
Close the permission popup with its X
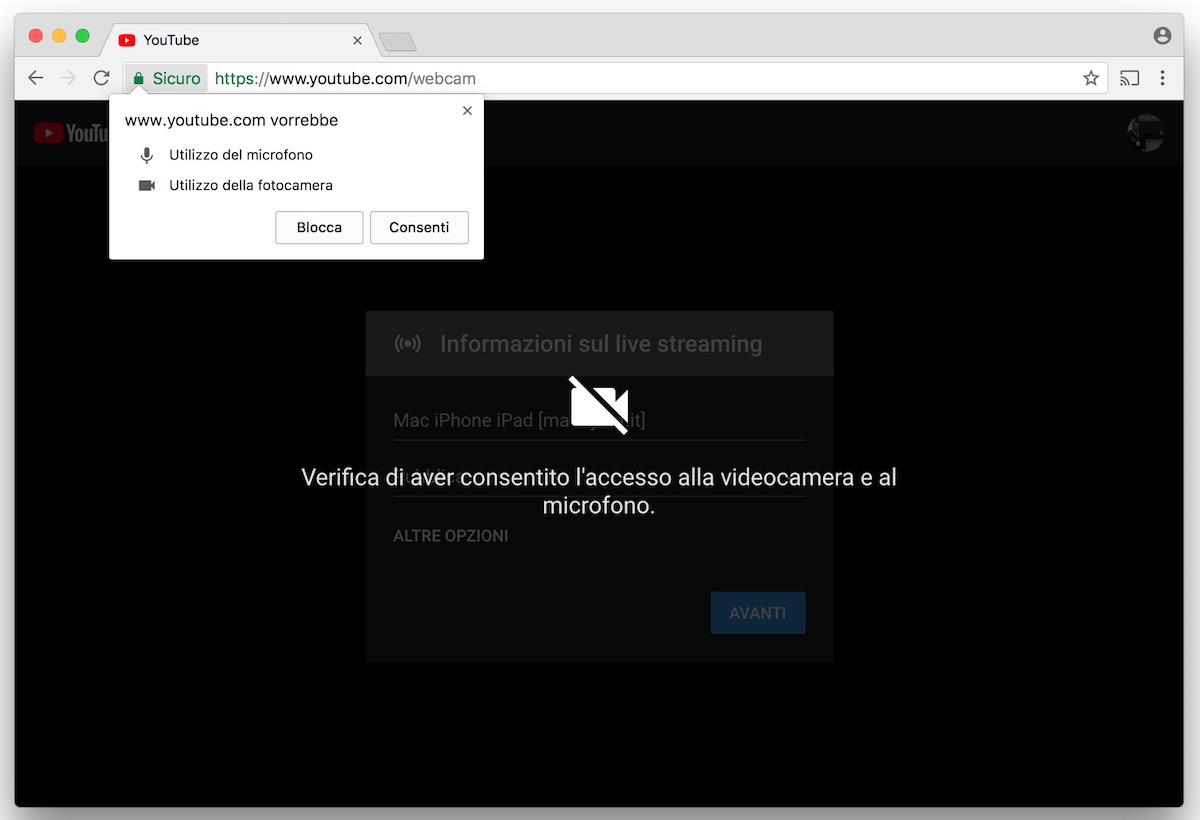point(467,111)
